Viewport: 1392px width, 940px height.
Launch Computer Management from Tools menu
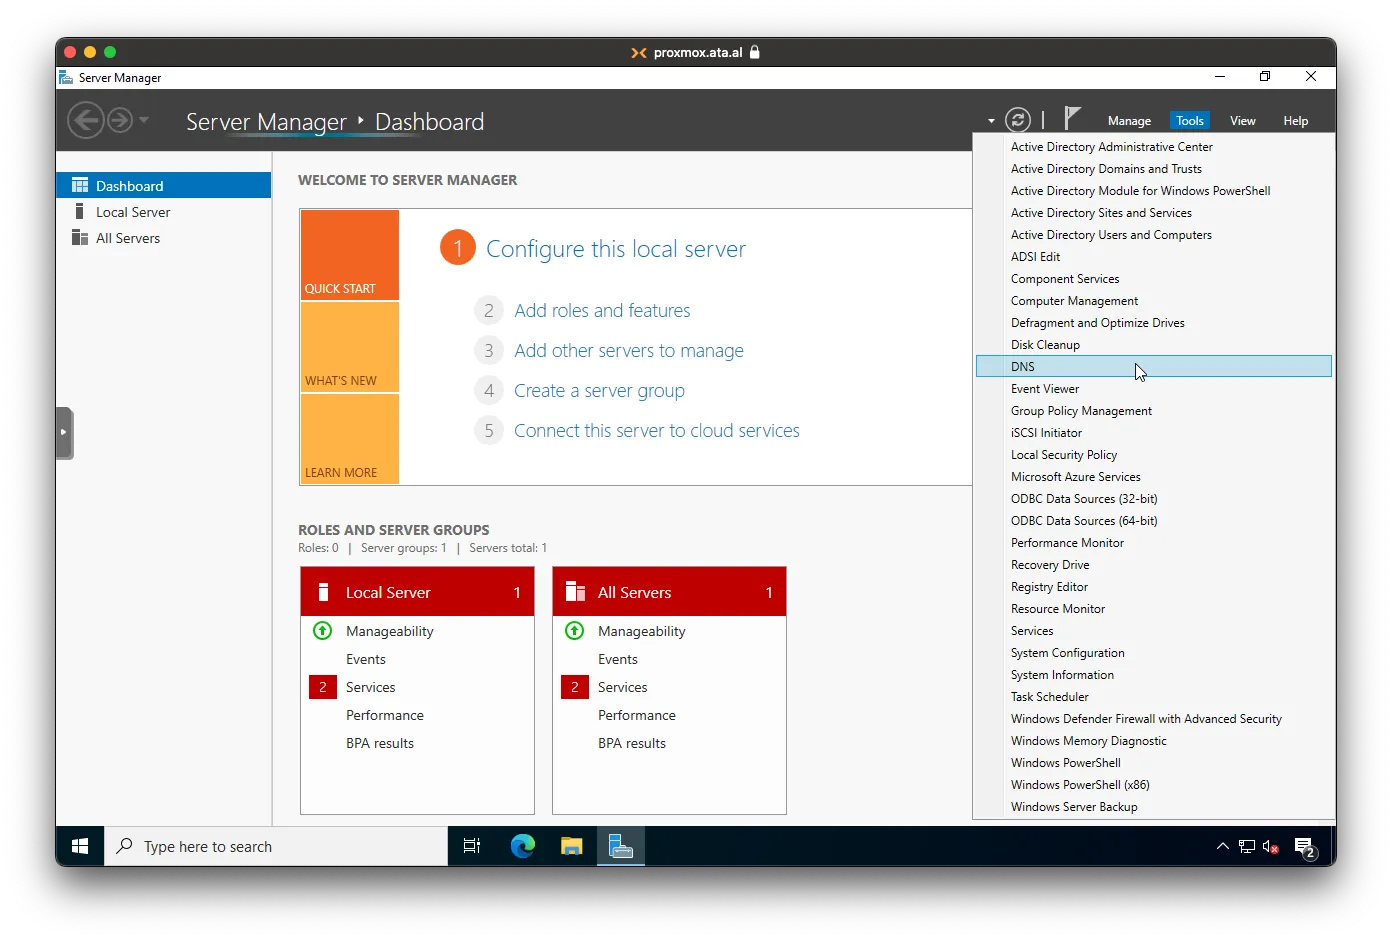point(1154,301)
